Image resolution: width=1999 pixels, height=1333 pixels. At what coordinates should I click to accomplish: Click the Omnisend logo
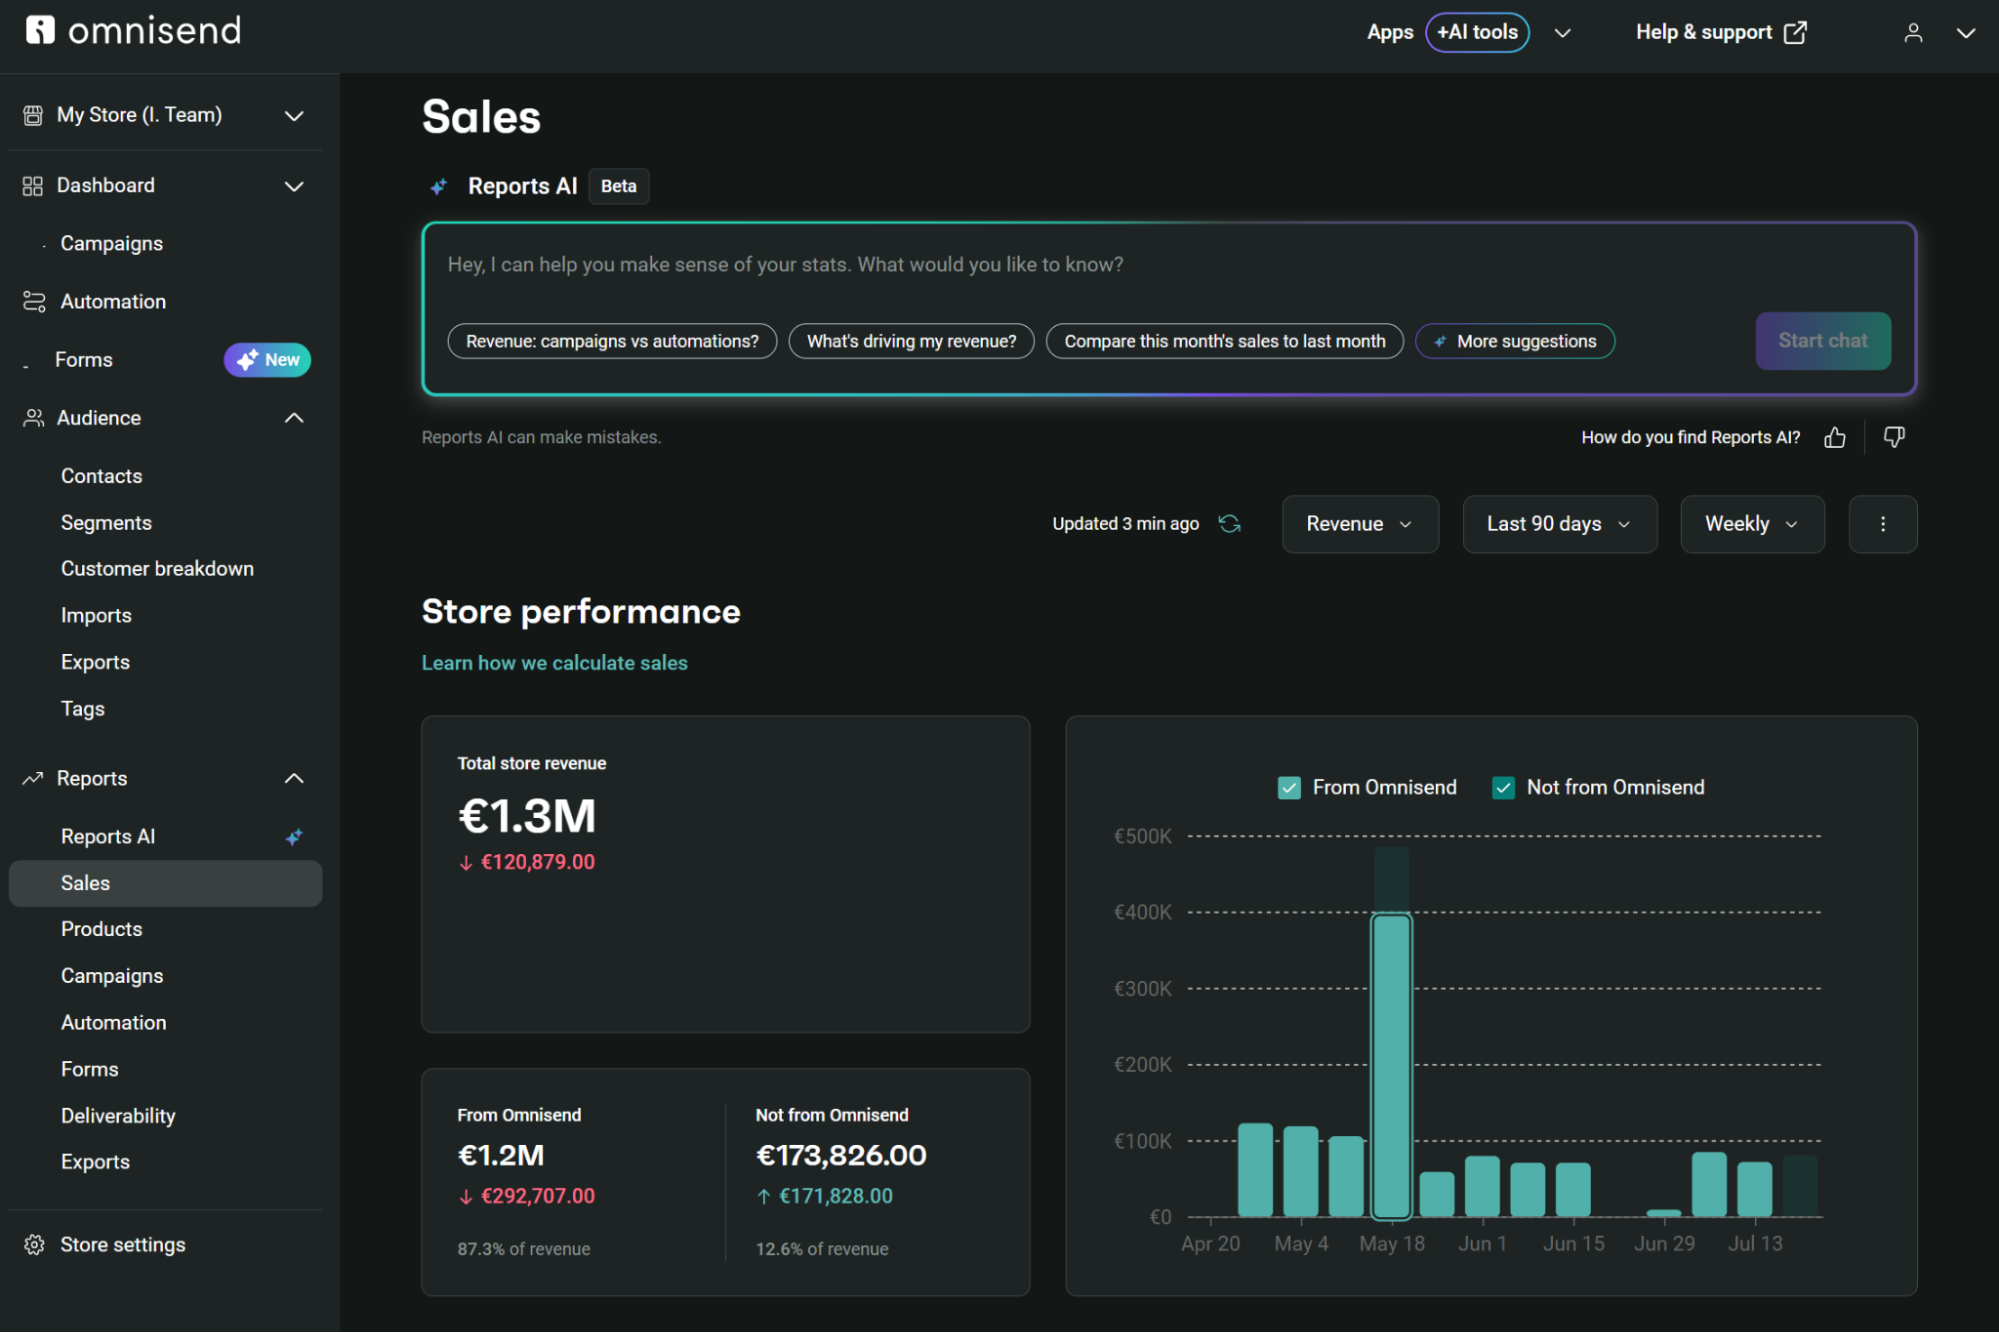(x=133, y=31)
